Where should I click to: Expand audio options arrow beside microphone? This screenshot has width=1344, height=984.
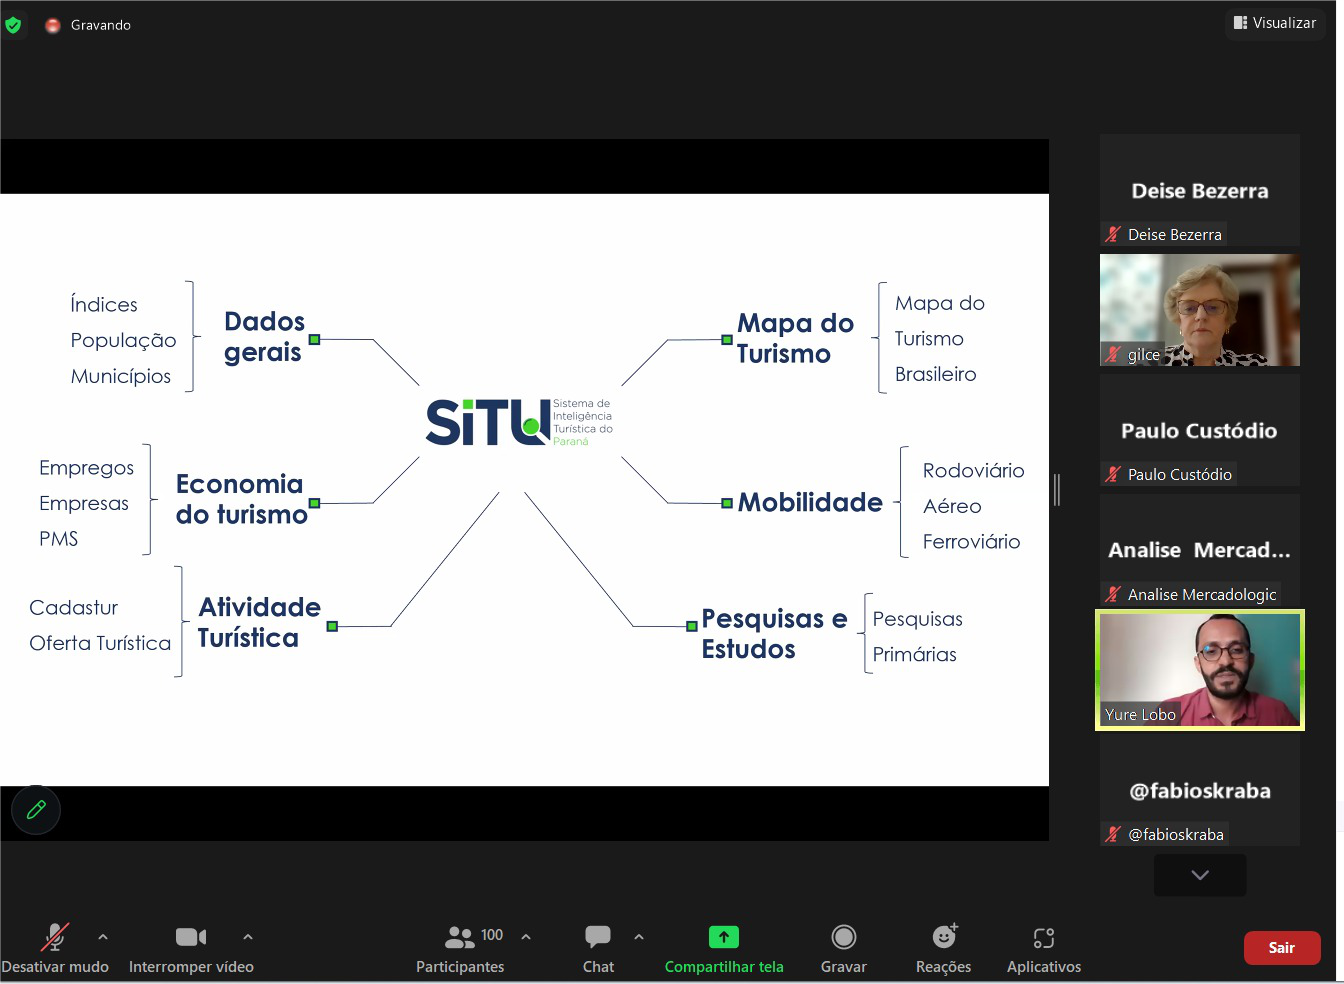[x=103, y=937]
